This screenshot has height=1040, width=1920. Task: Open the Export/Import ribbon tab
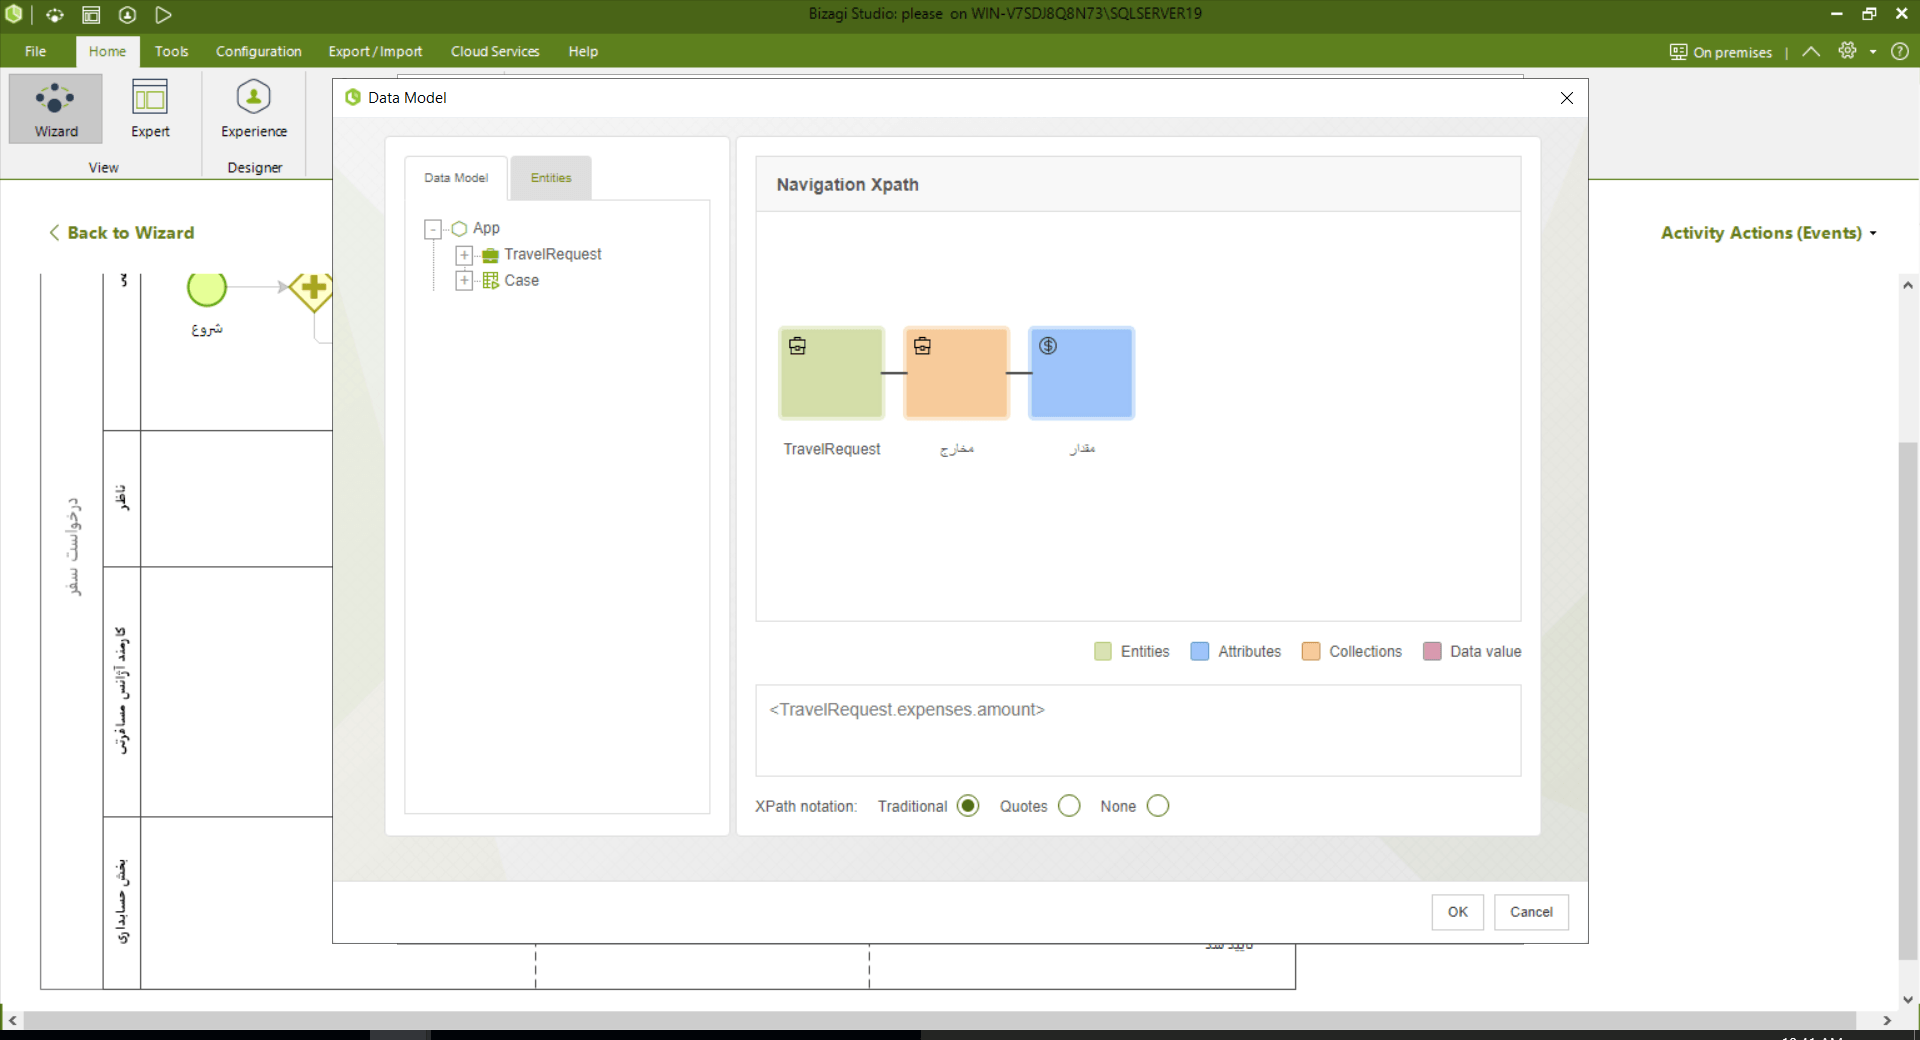[x=375, y=51]
